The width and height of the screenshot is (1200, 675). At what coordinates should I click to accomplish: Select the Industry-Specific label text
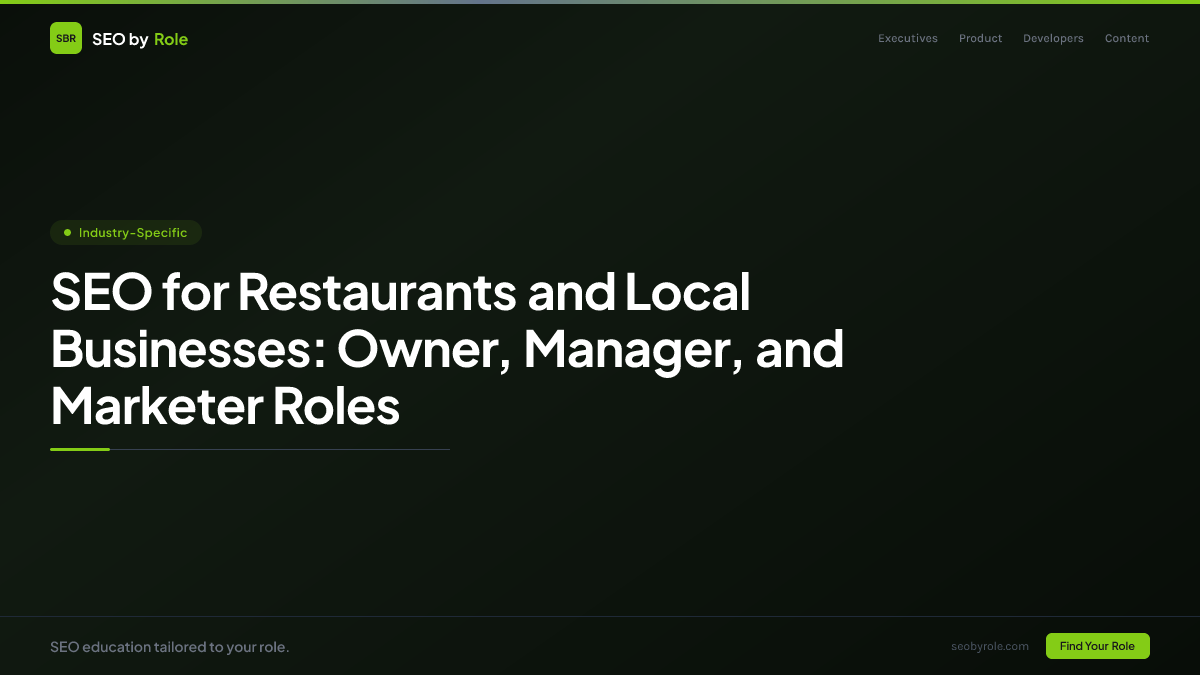[133, 232]
